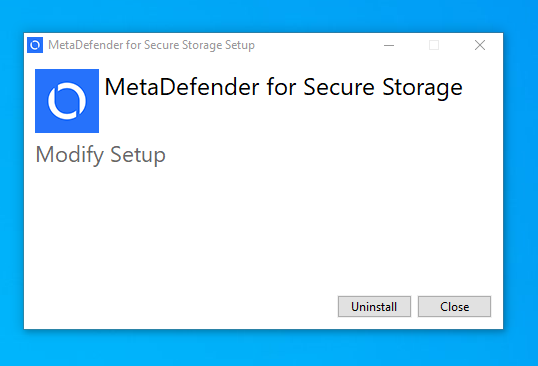The image size is (538, 366).
Task: Click the white swirl inside the logo
Action: pos(67,101)
